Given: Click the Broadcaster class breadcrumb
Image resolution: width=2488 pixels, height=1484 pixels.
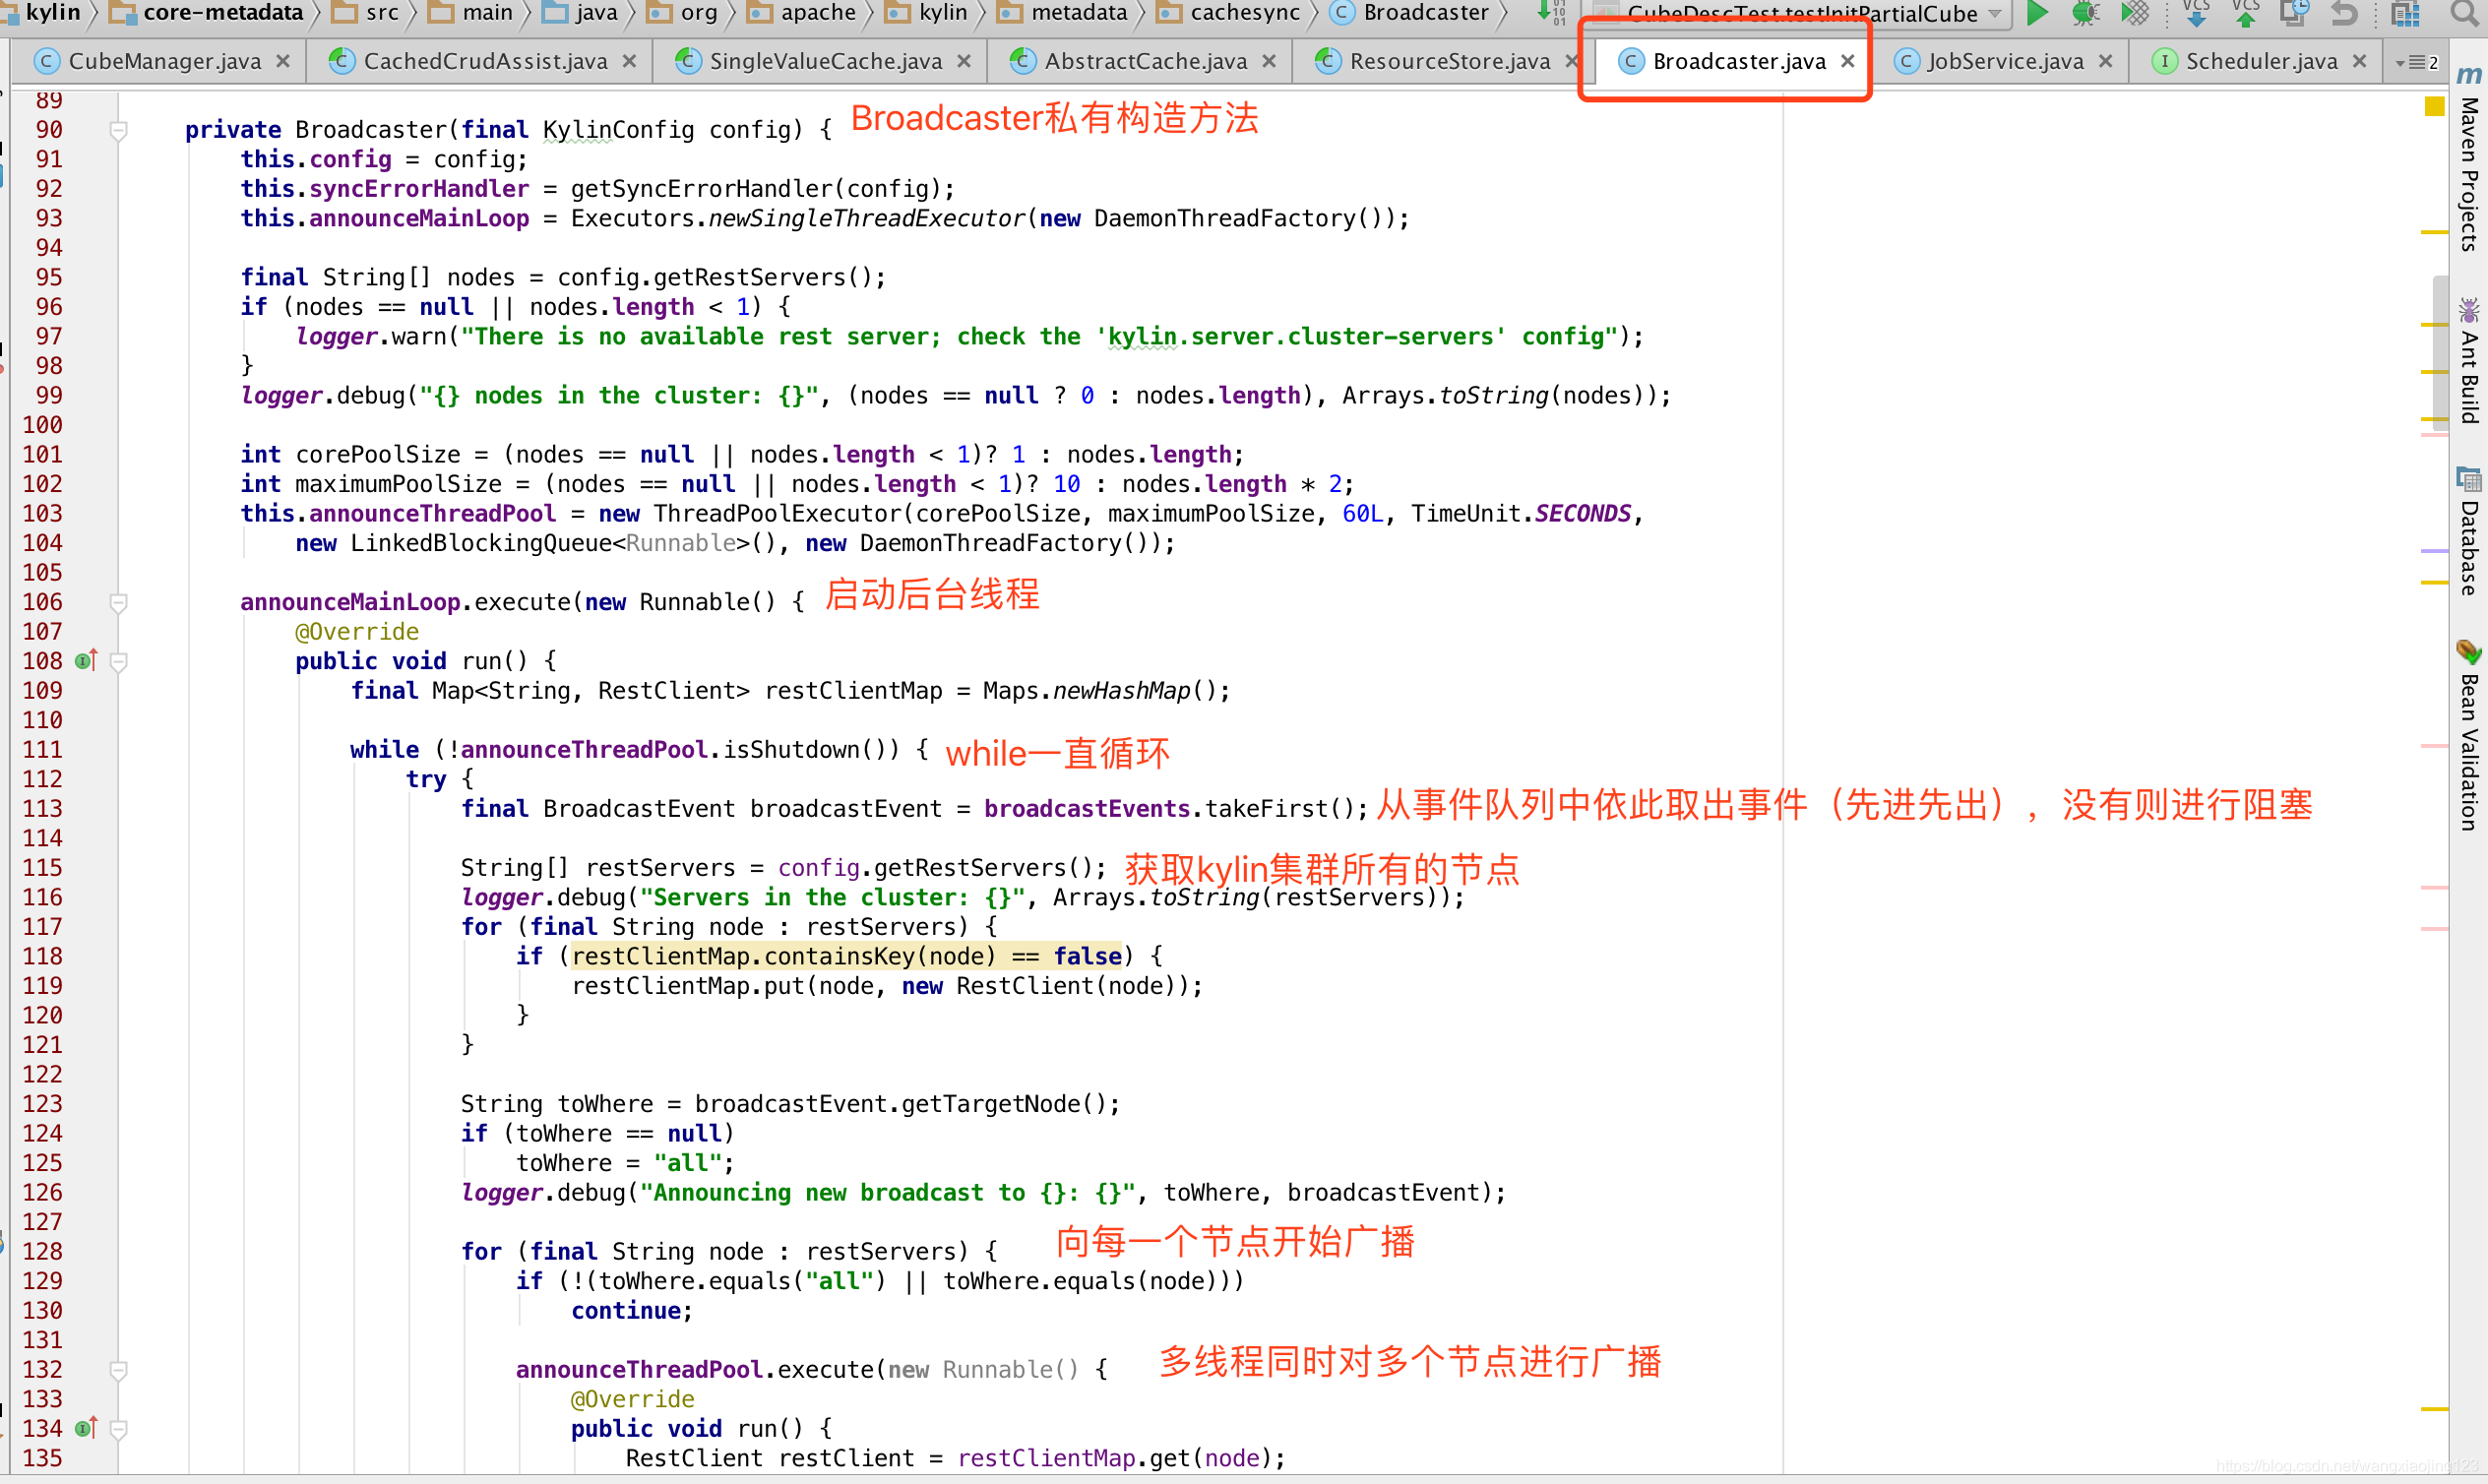Looking at the screenshot, I should (1410, 13).
